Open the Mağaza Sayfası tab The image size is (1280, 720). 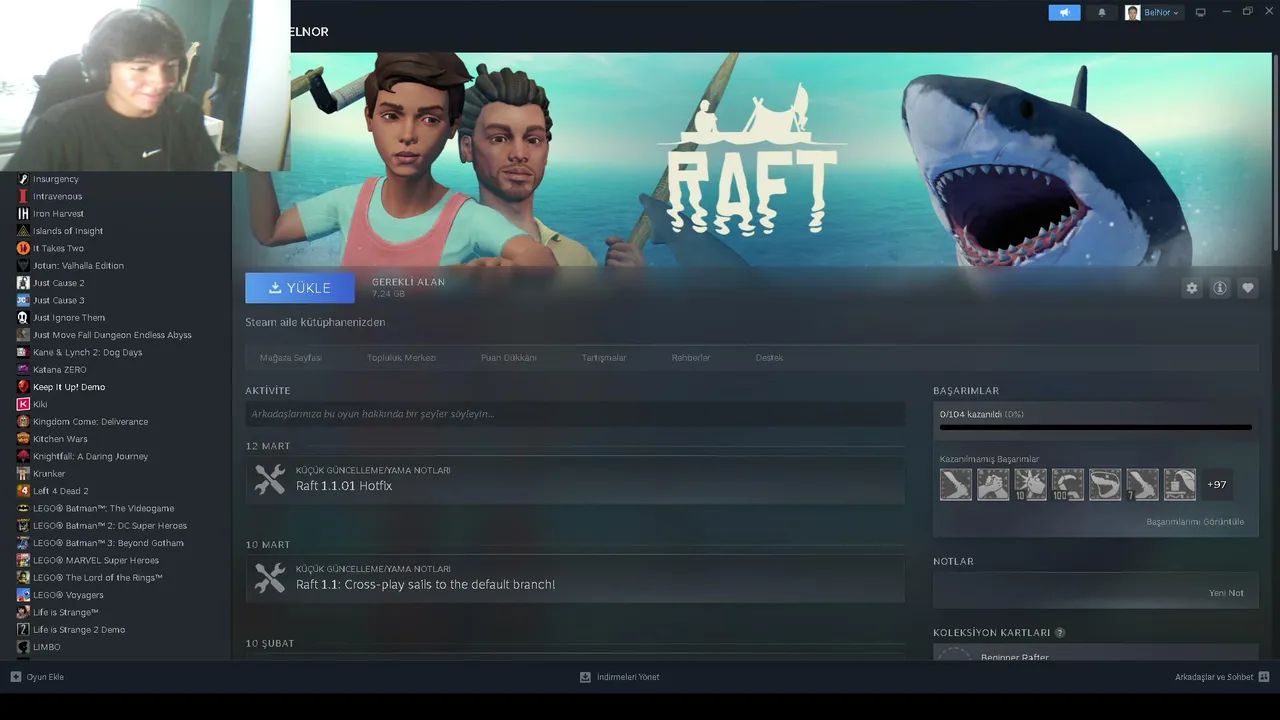tap(290, 358)
